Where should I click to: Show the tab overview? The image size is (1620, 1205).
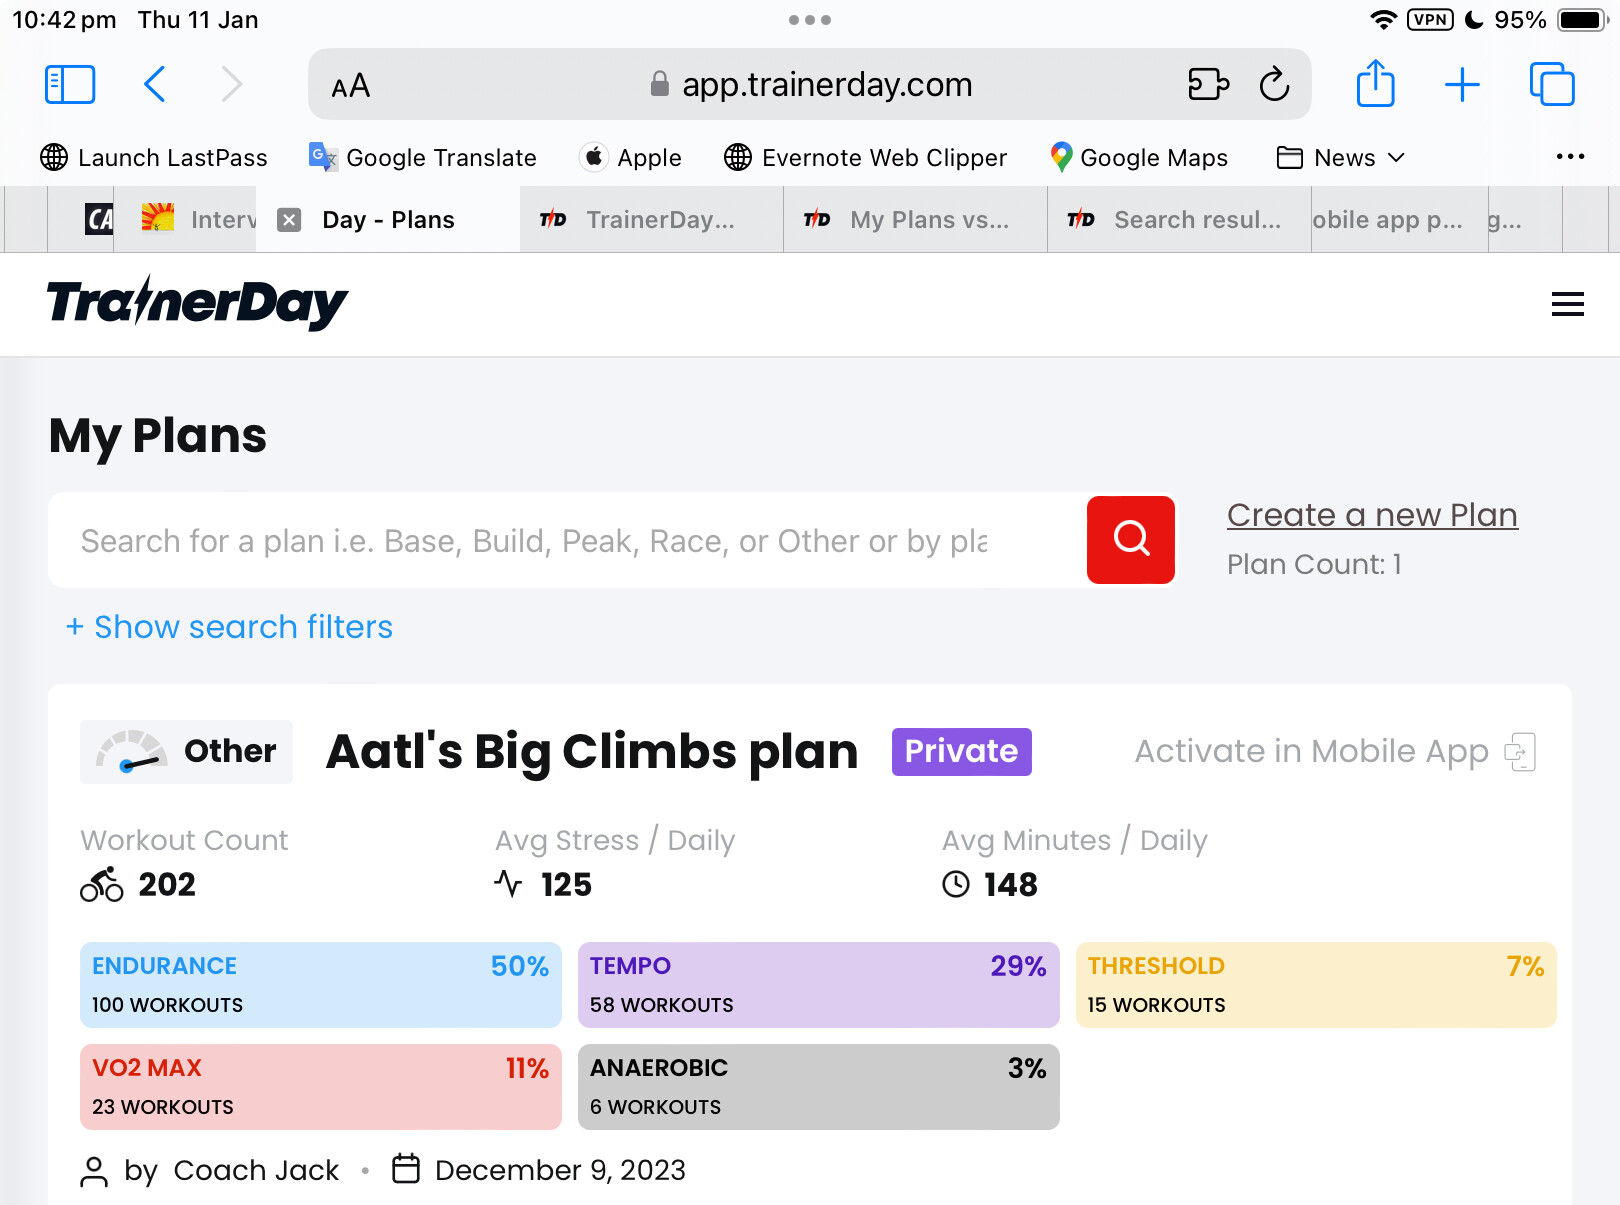(x=1552, y=84)
